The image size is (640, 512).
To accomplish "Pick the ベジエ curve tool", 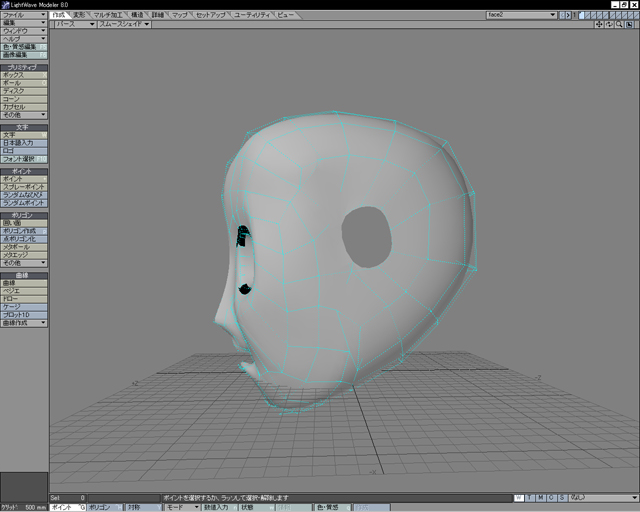I will click(x=23, y=291).
